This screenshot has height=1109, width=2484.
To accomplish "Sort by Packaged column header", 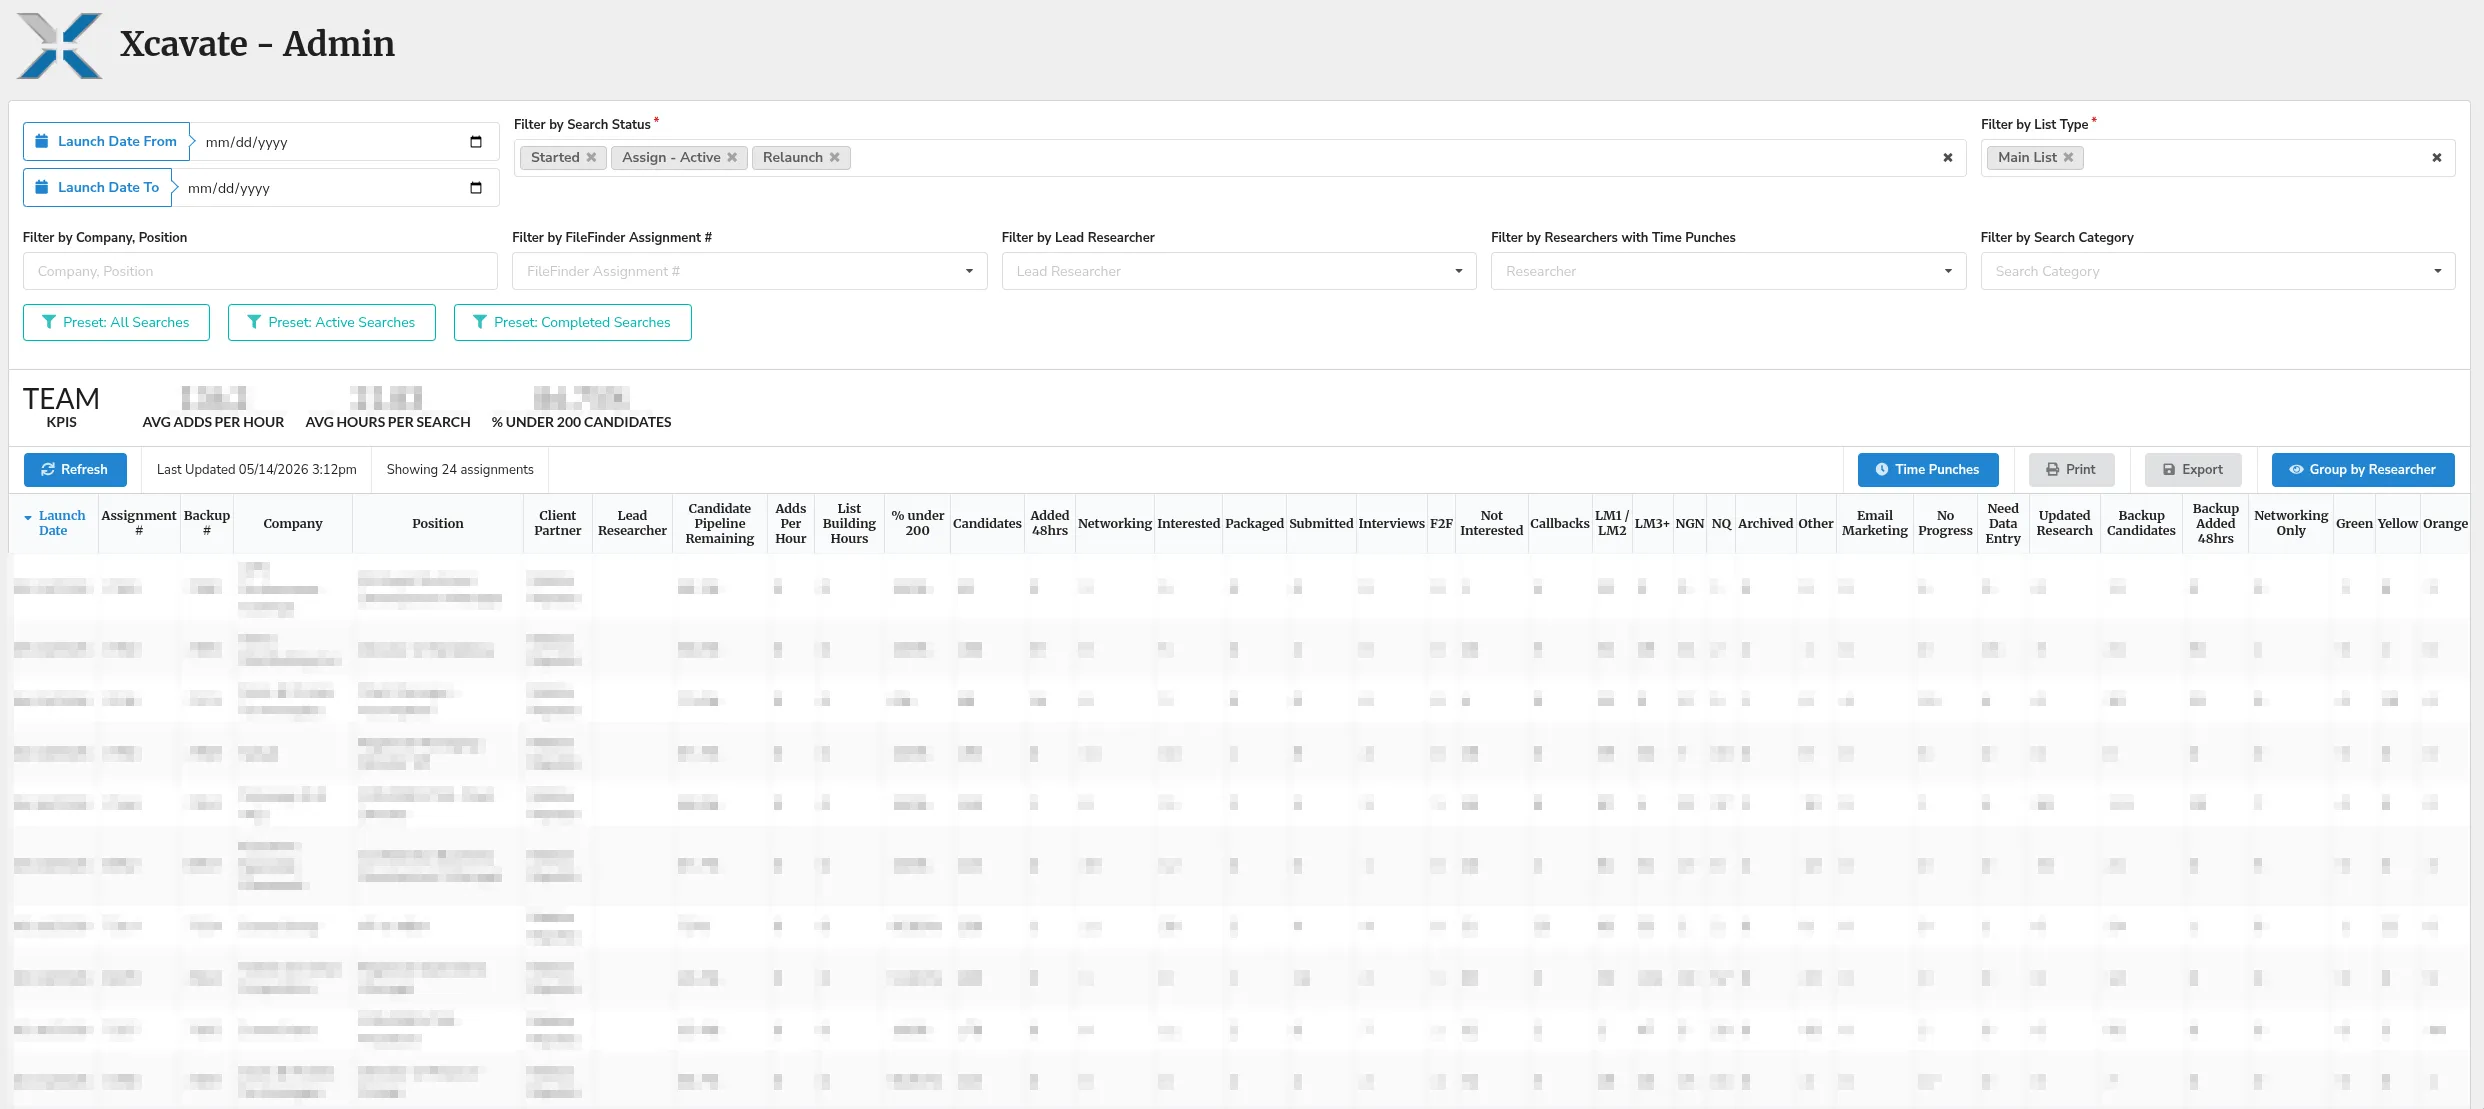I will 1255,523.
